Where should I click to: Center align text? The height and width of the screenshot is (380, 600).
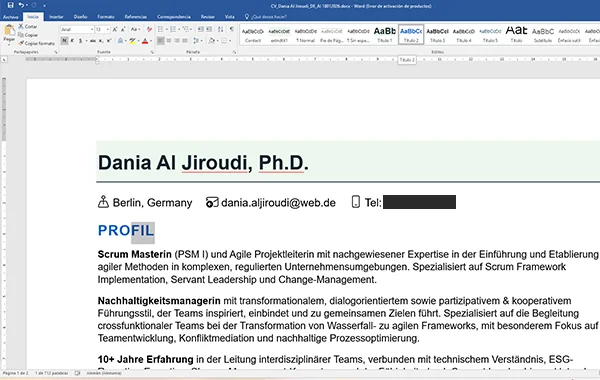coord(169,41)
